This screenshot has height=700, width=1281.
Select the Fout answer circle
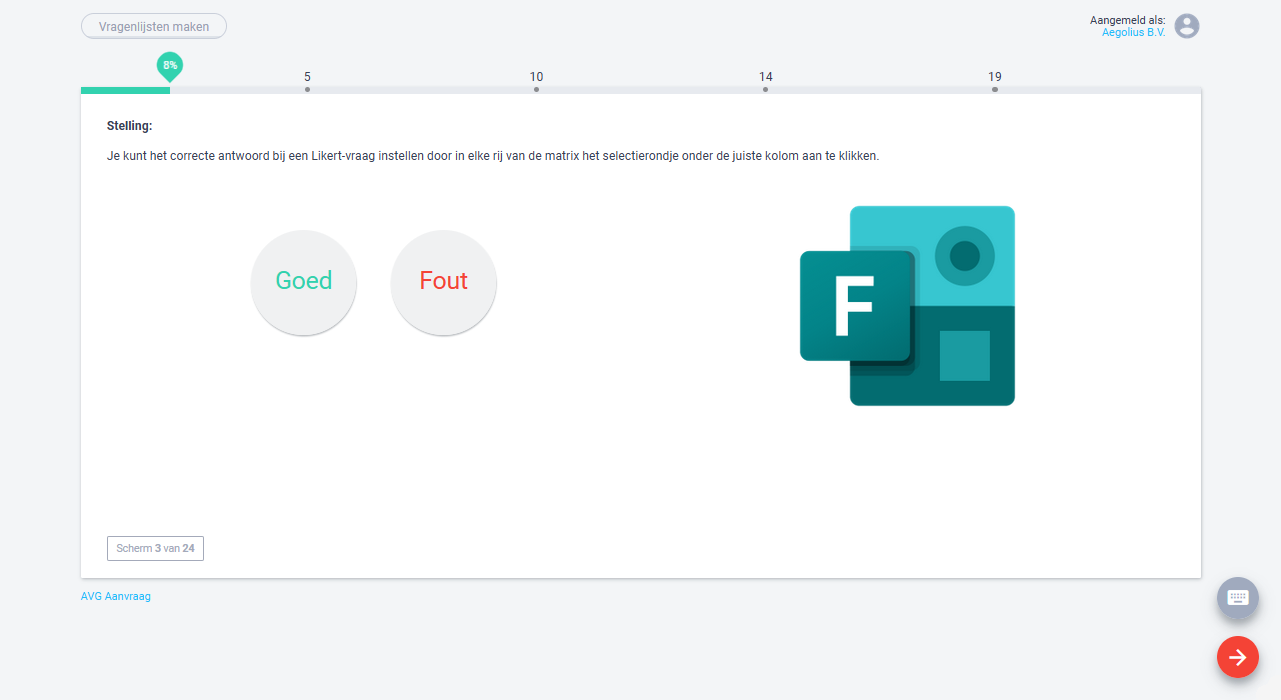443,282
